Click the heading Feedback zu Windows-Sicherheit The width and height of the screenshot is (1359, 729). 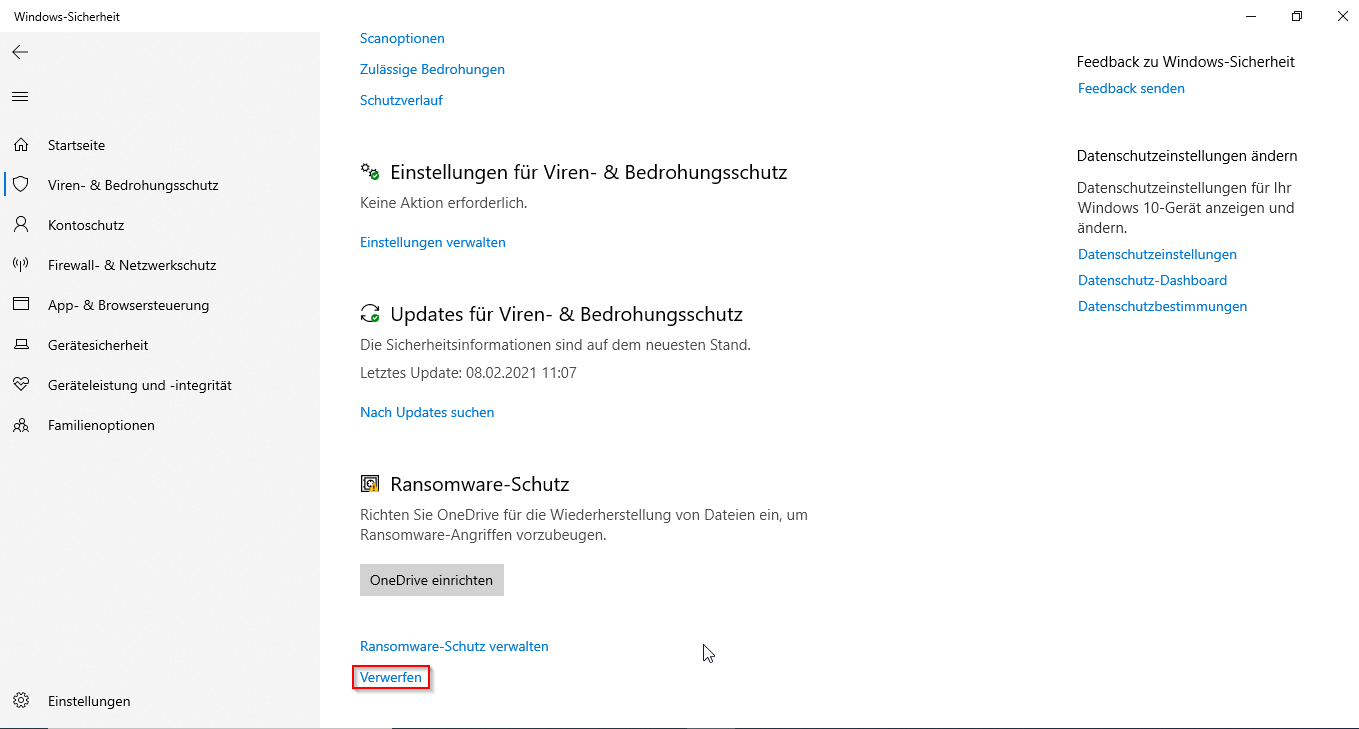click(1186, 62)
